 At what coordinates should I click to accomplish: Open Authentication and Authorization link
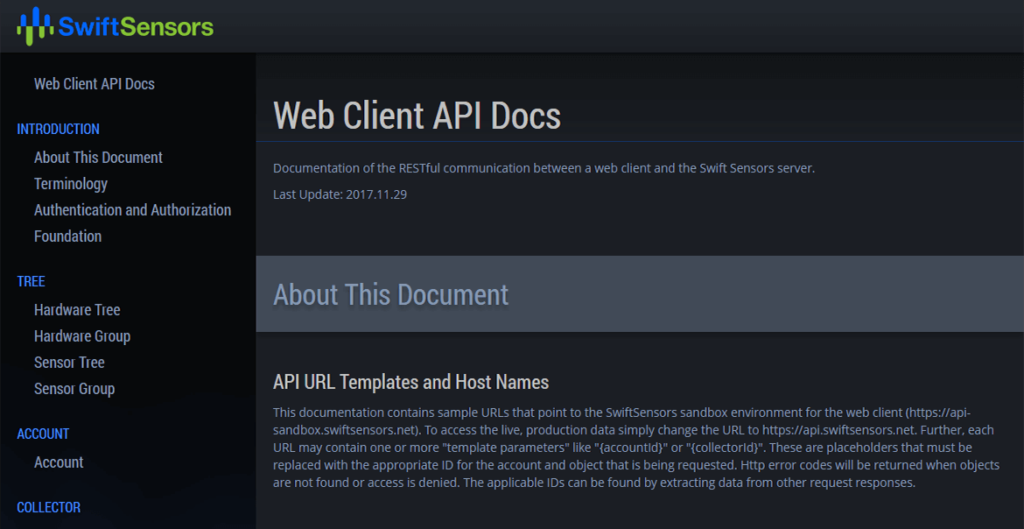coord(133,210)
